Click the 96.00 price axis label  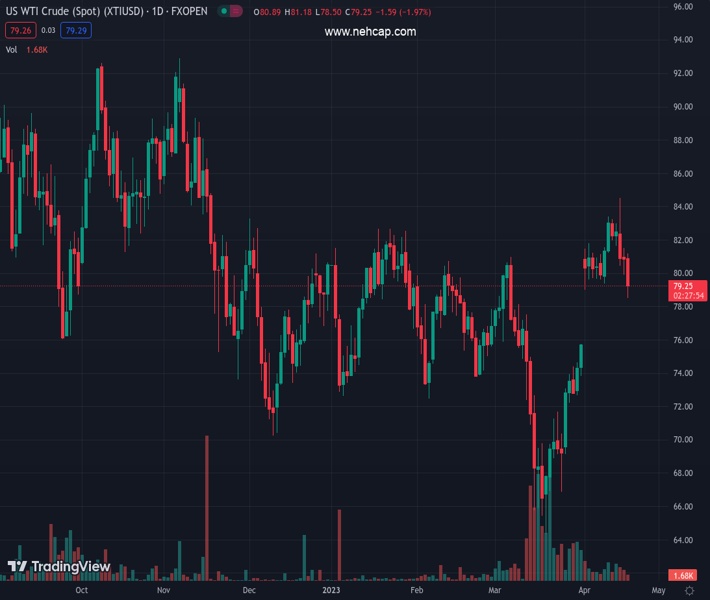[683, 7]
